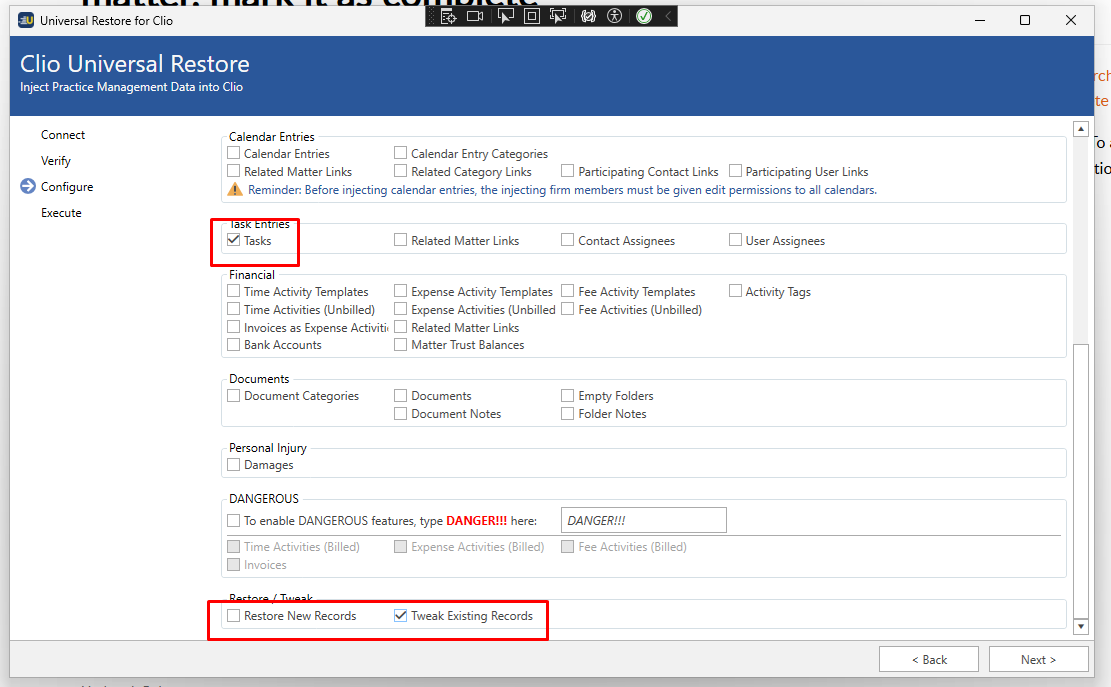Enable Bank Accounts checkbox
The image size is (1111, 687).
pyautogui.click(x=233, y=344)
